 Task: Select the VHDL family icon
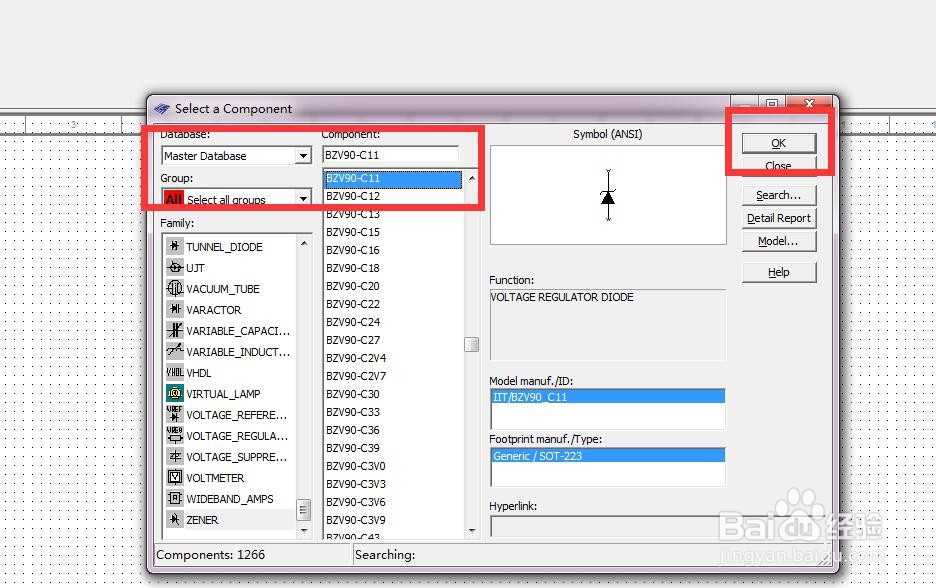tap(175, 372)
